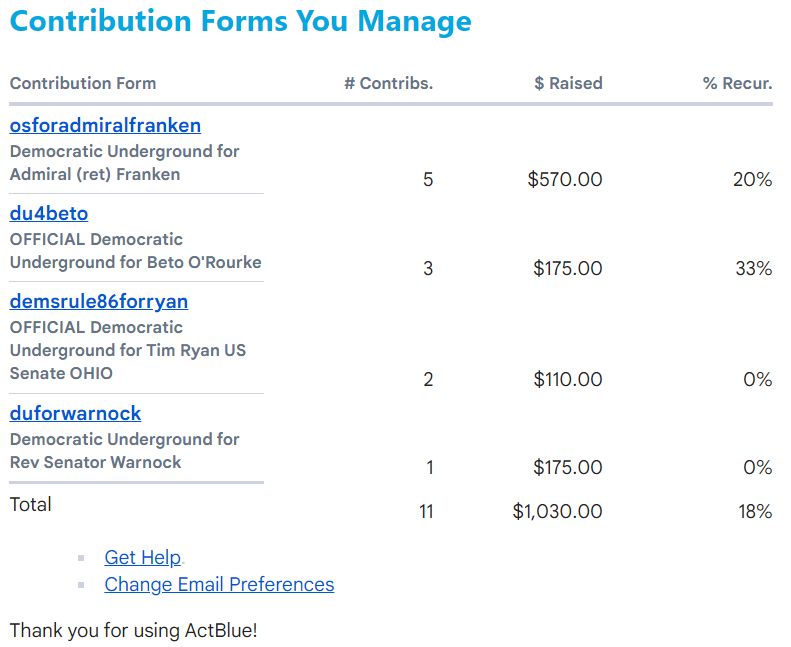The image size is (791, 647).
Task: Click the Get Help link
Action: coord(143,558)
